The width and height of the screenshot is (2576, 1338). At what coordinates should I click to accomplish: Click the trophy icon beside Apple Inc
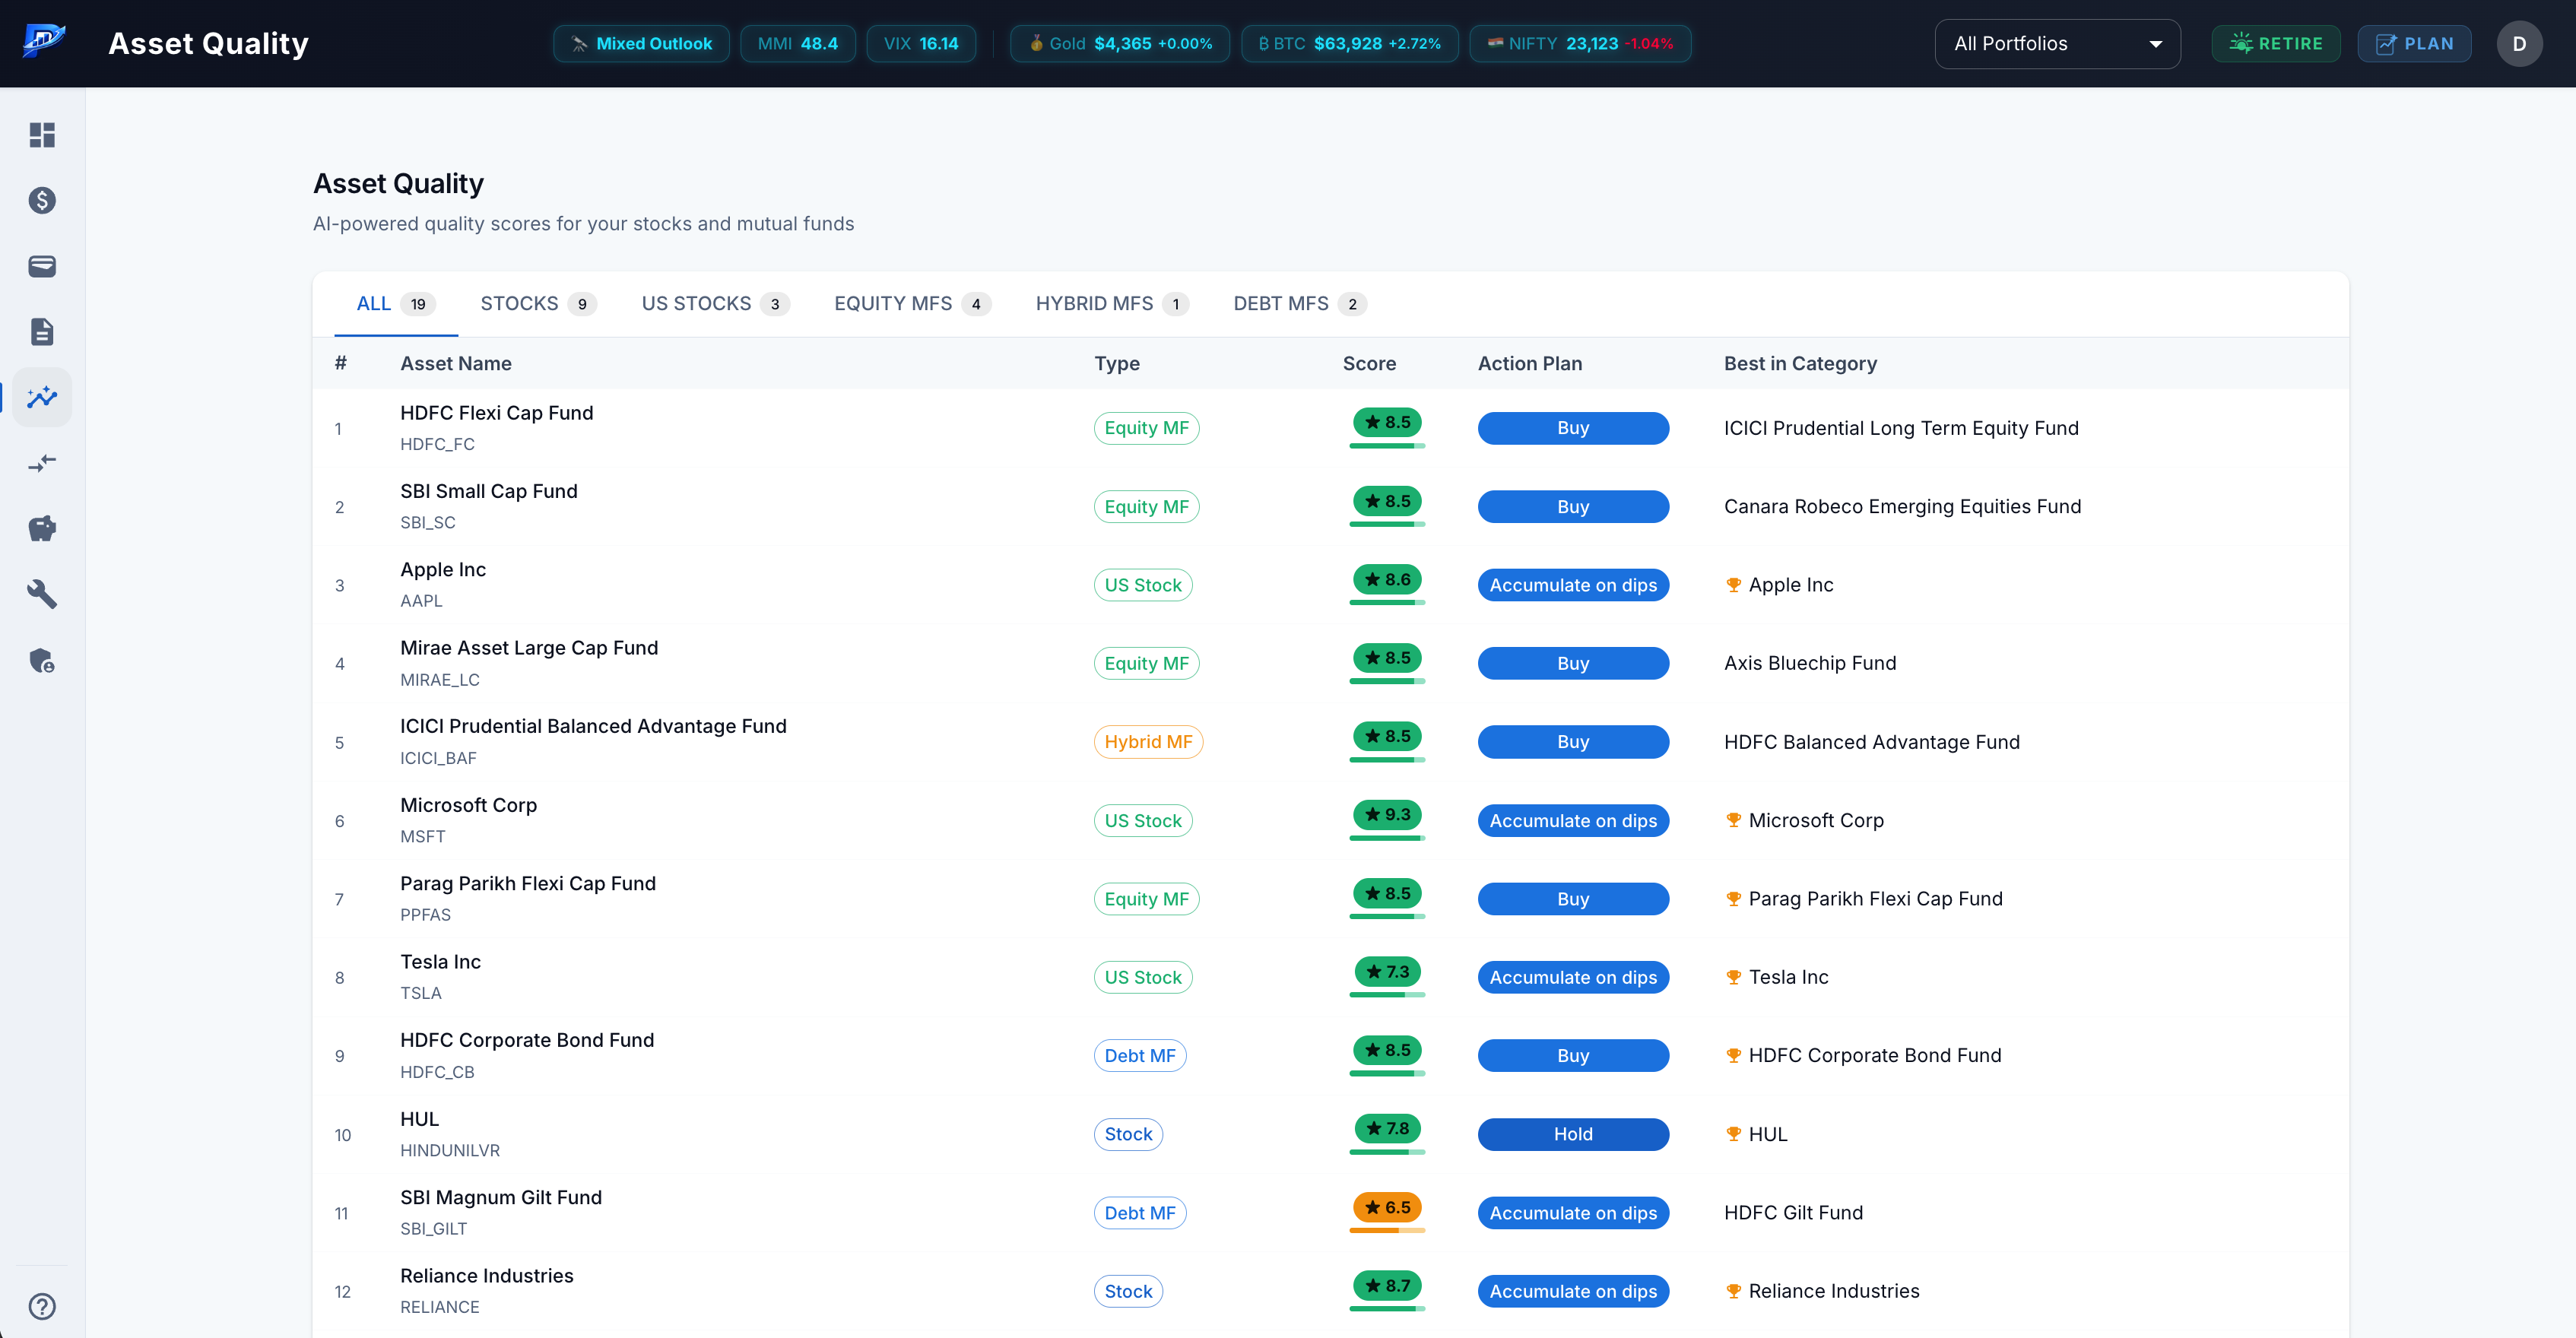click(x=1733, y=585)
